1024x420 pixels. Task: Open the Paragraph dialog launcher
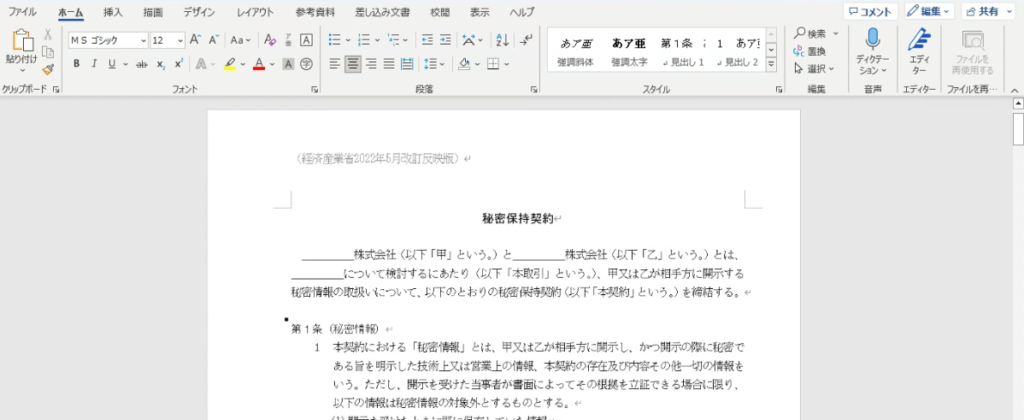click(x=534, y=89)
